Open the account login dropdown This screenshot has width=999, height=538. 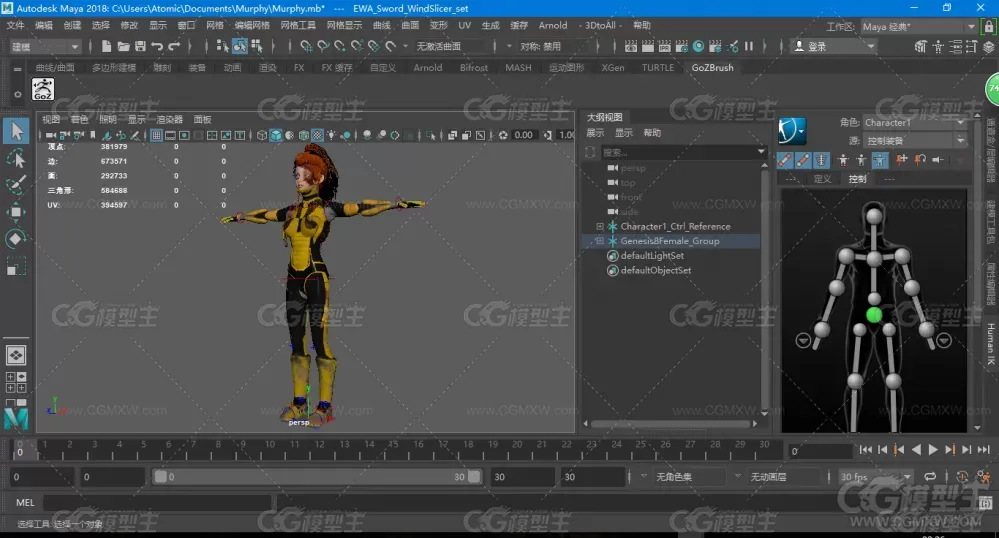pos(833,47)
